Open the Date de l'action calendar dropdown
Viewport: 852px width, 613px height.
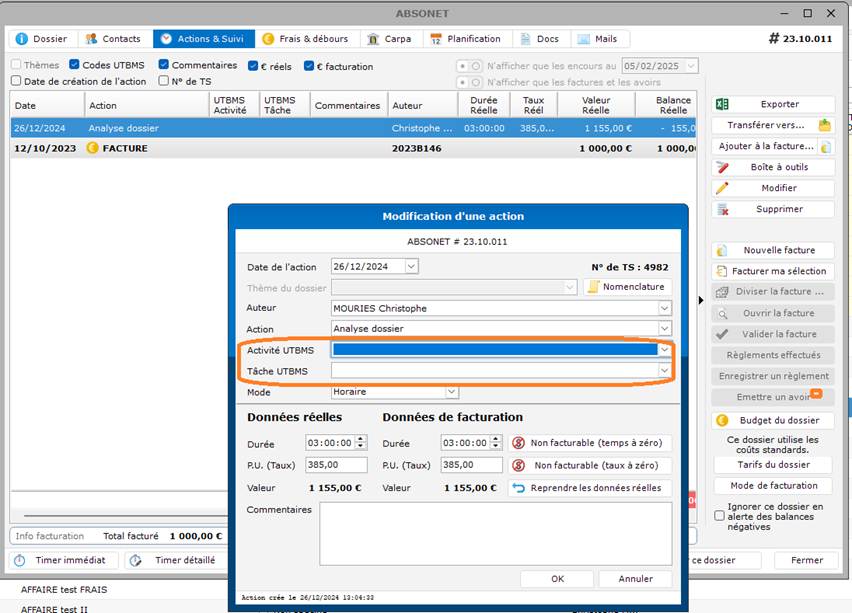pos(411,267)
